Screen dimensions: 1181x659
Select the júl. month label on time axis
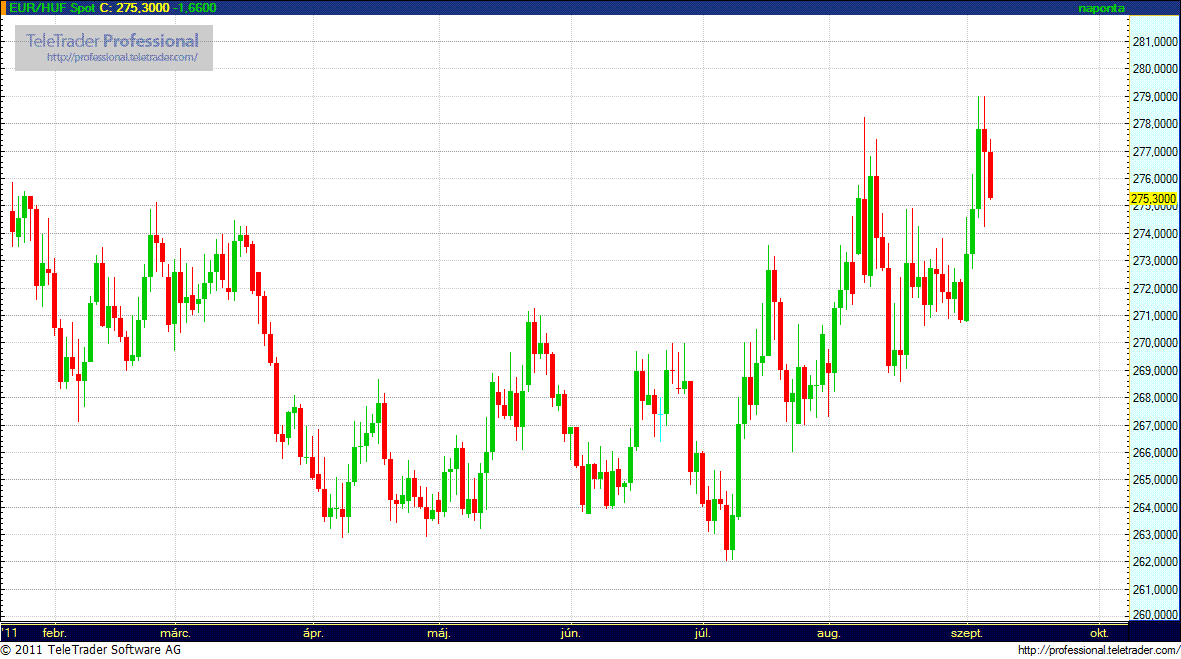click(x=702, y=633)
